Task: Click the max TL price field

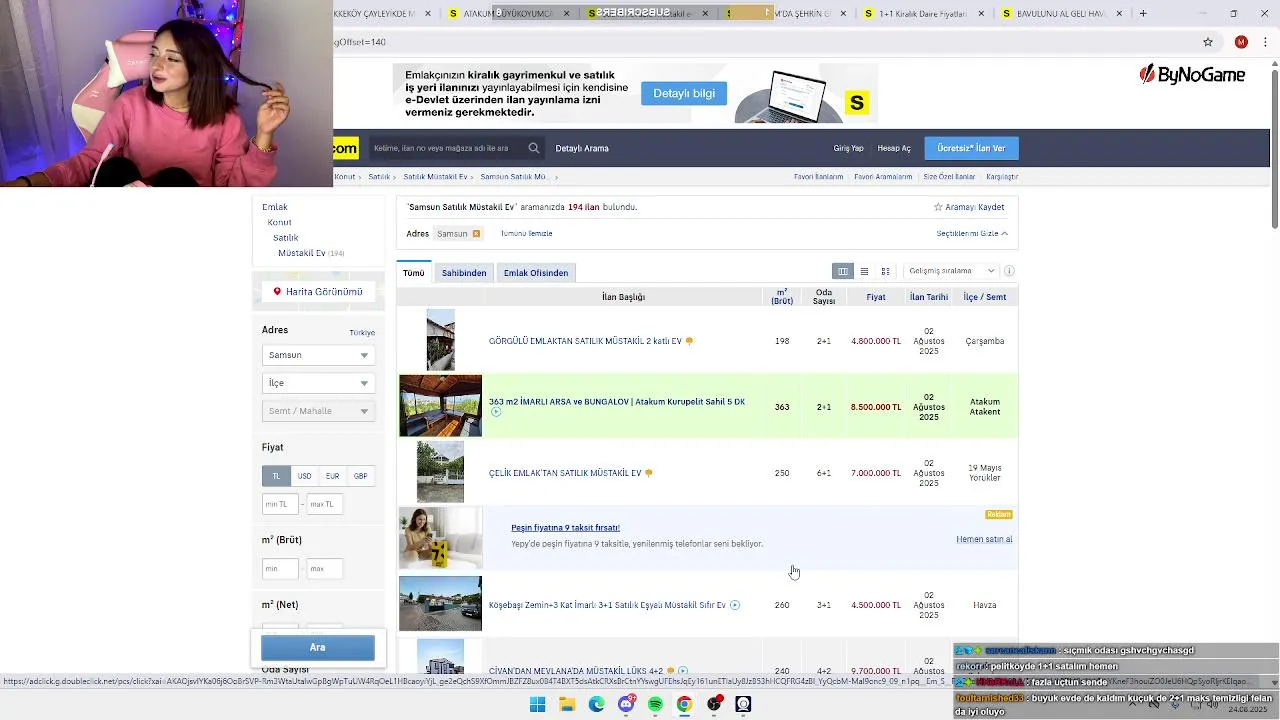Action: tap(325, 504)
